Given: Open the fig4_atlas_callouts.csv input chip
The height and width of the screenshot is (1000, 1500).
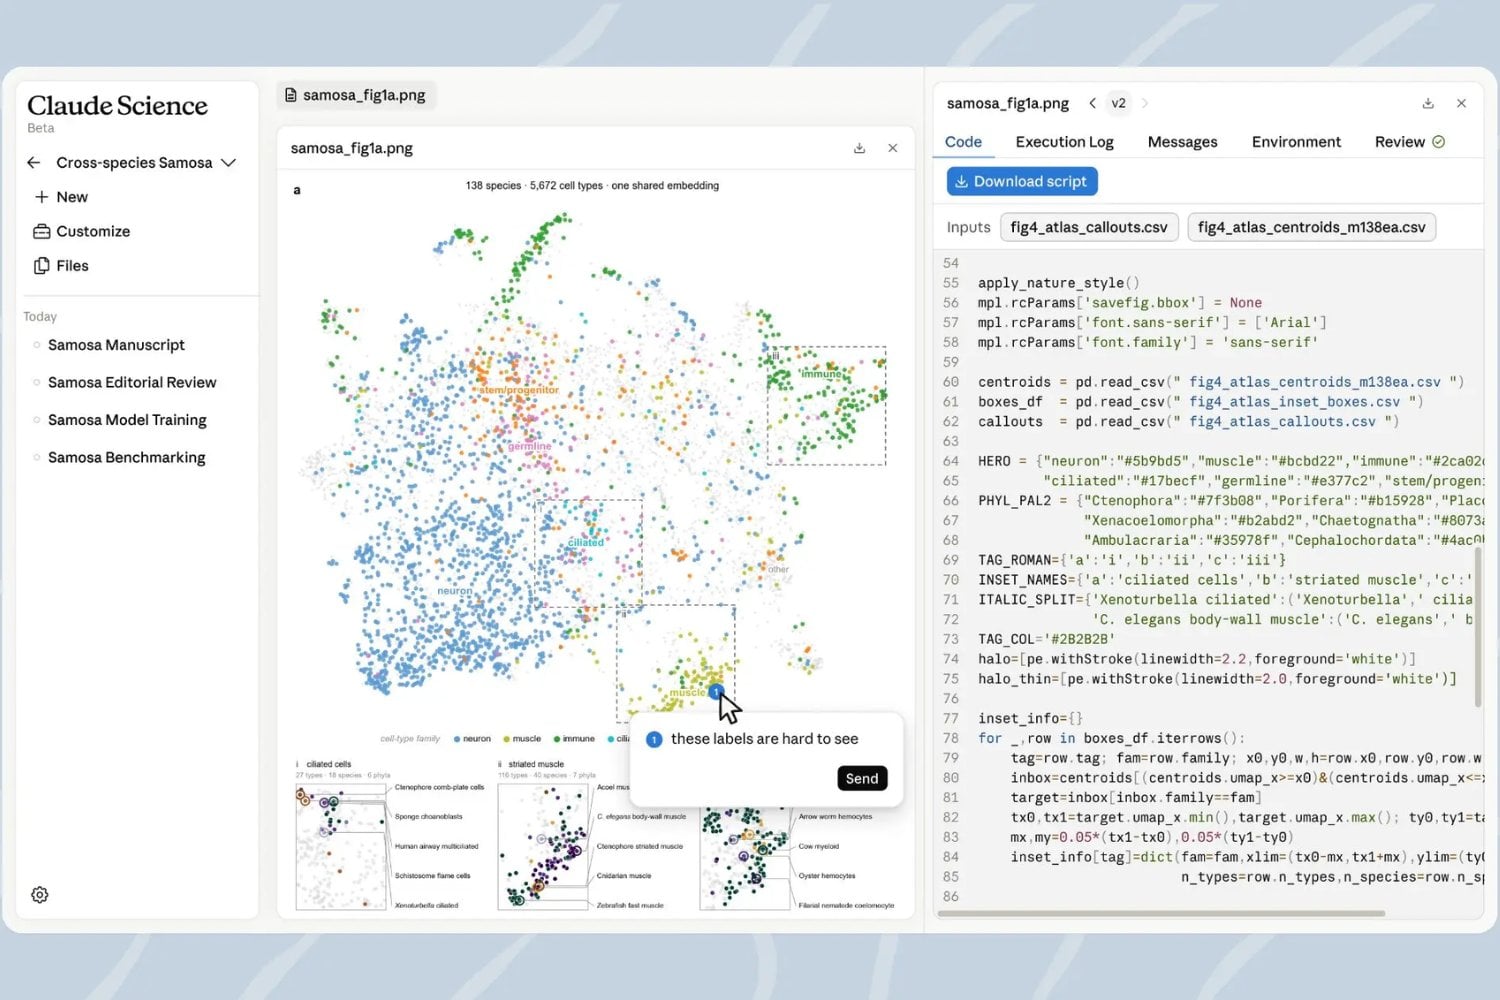Looking at the screenshot, I should coord(1089,227).
